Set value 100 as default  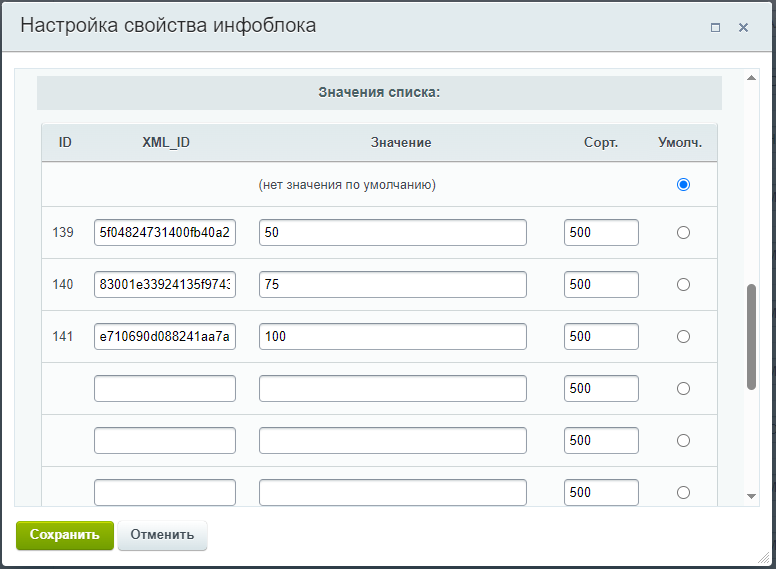coord(683,336)
